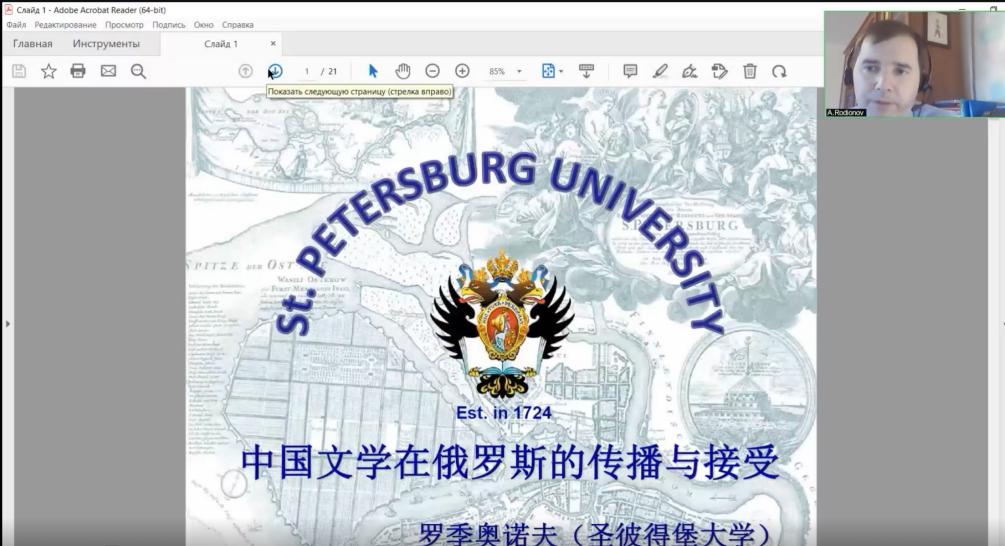
Task: Open the Fill and Sign tool
Action: pyautogui.click(x=690, y=71)
